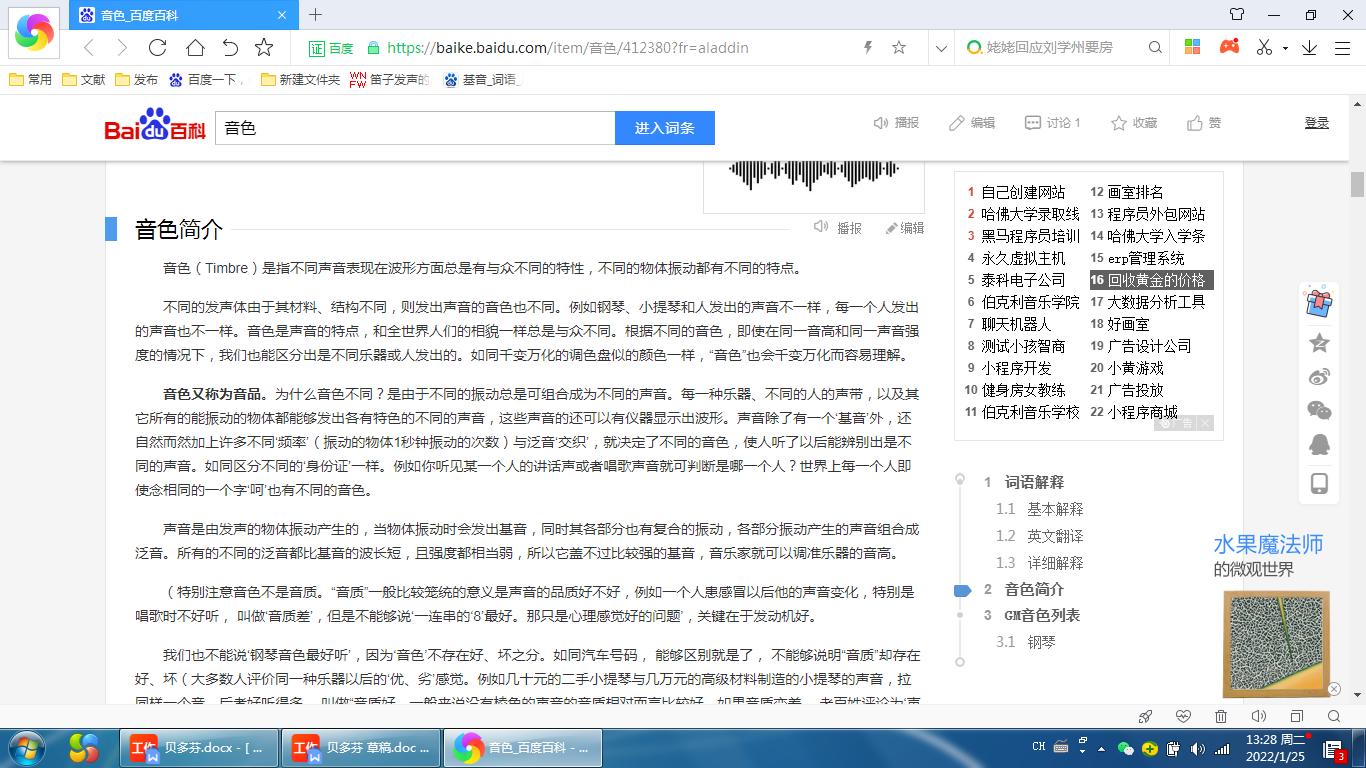Expand the address bar dropdown arrow
The width and height of the screenshot is (1366, 768).
click(941, 47)
